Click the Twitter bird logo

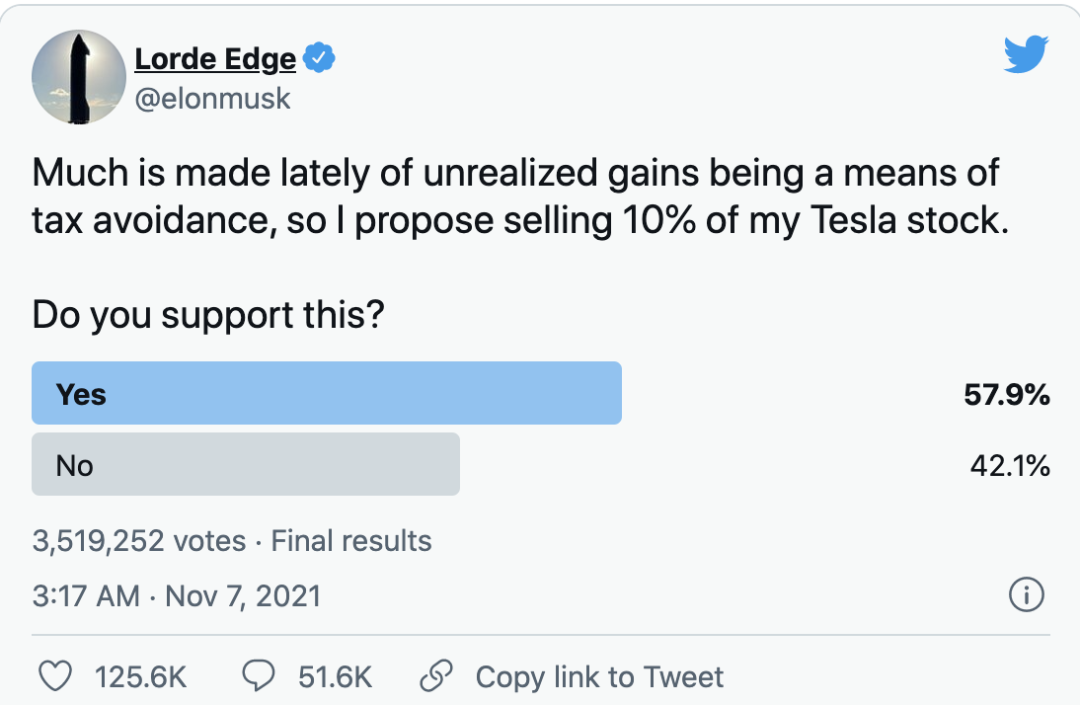click(x=1026, y=56)
